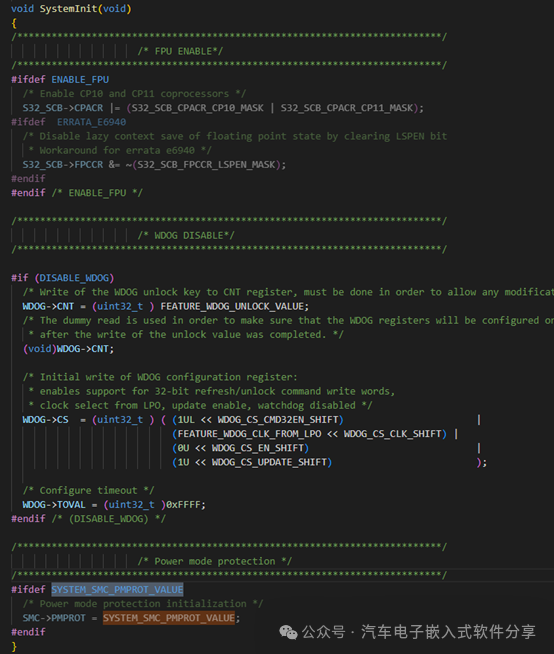Screen dimensions: 554x654
Task: Click WDOG->CNT unlock assignment
Action: pyautogui.click(x=166, y=306)
